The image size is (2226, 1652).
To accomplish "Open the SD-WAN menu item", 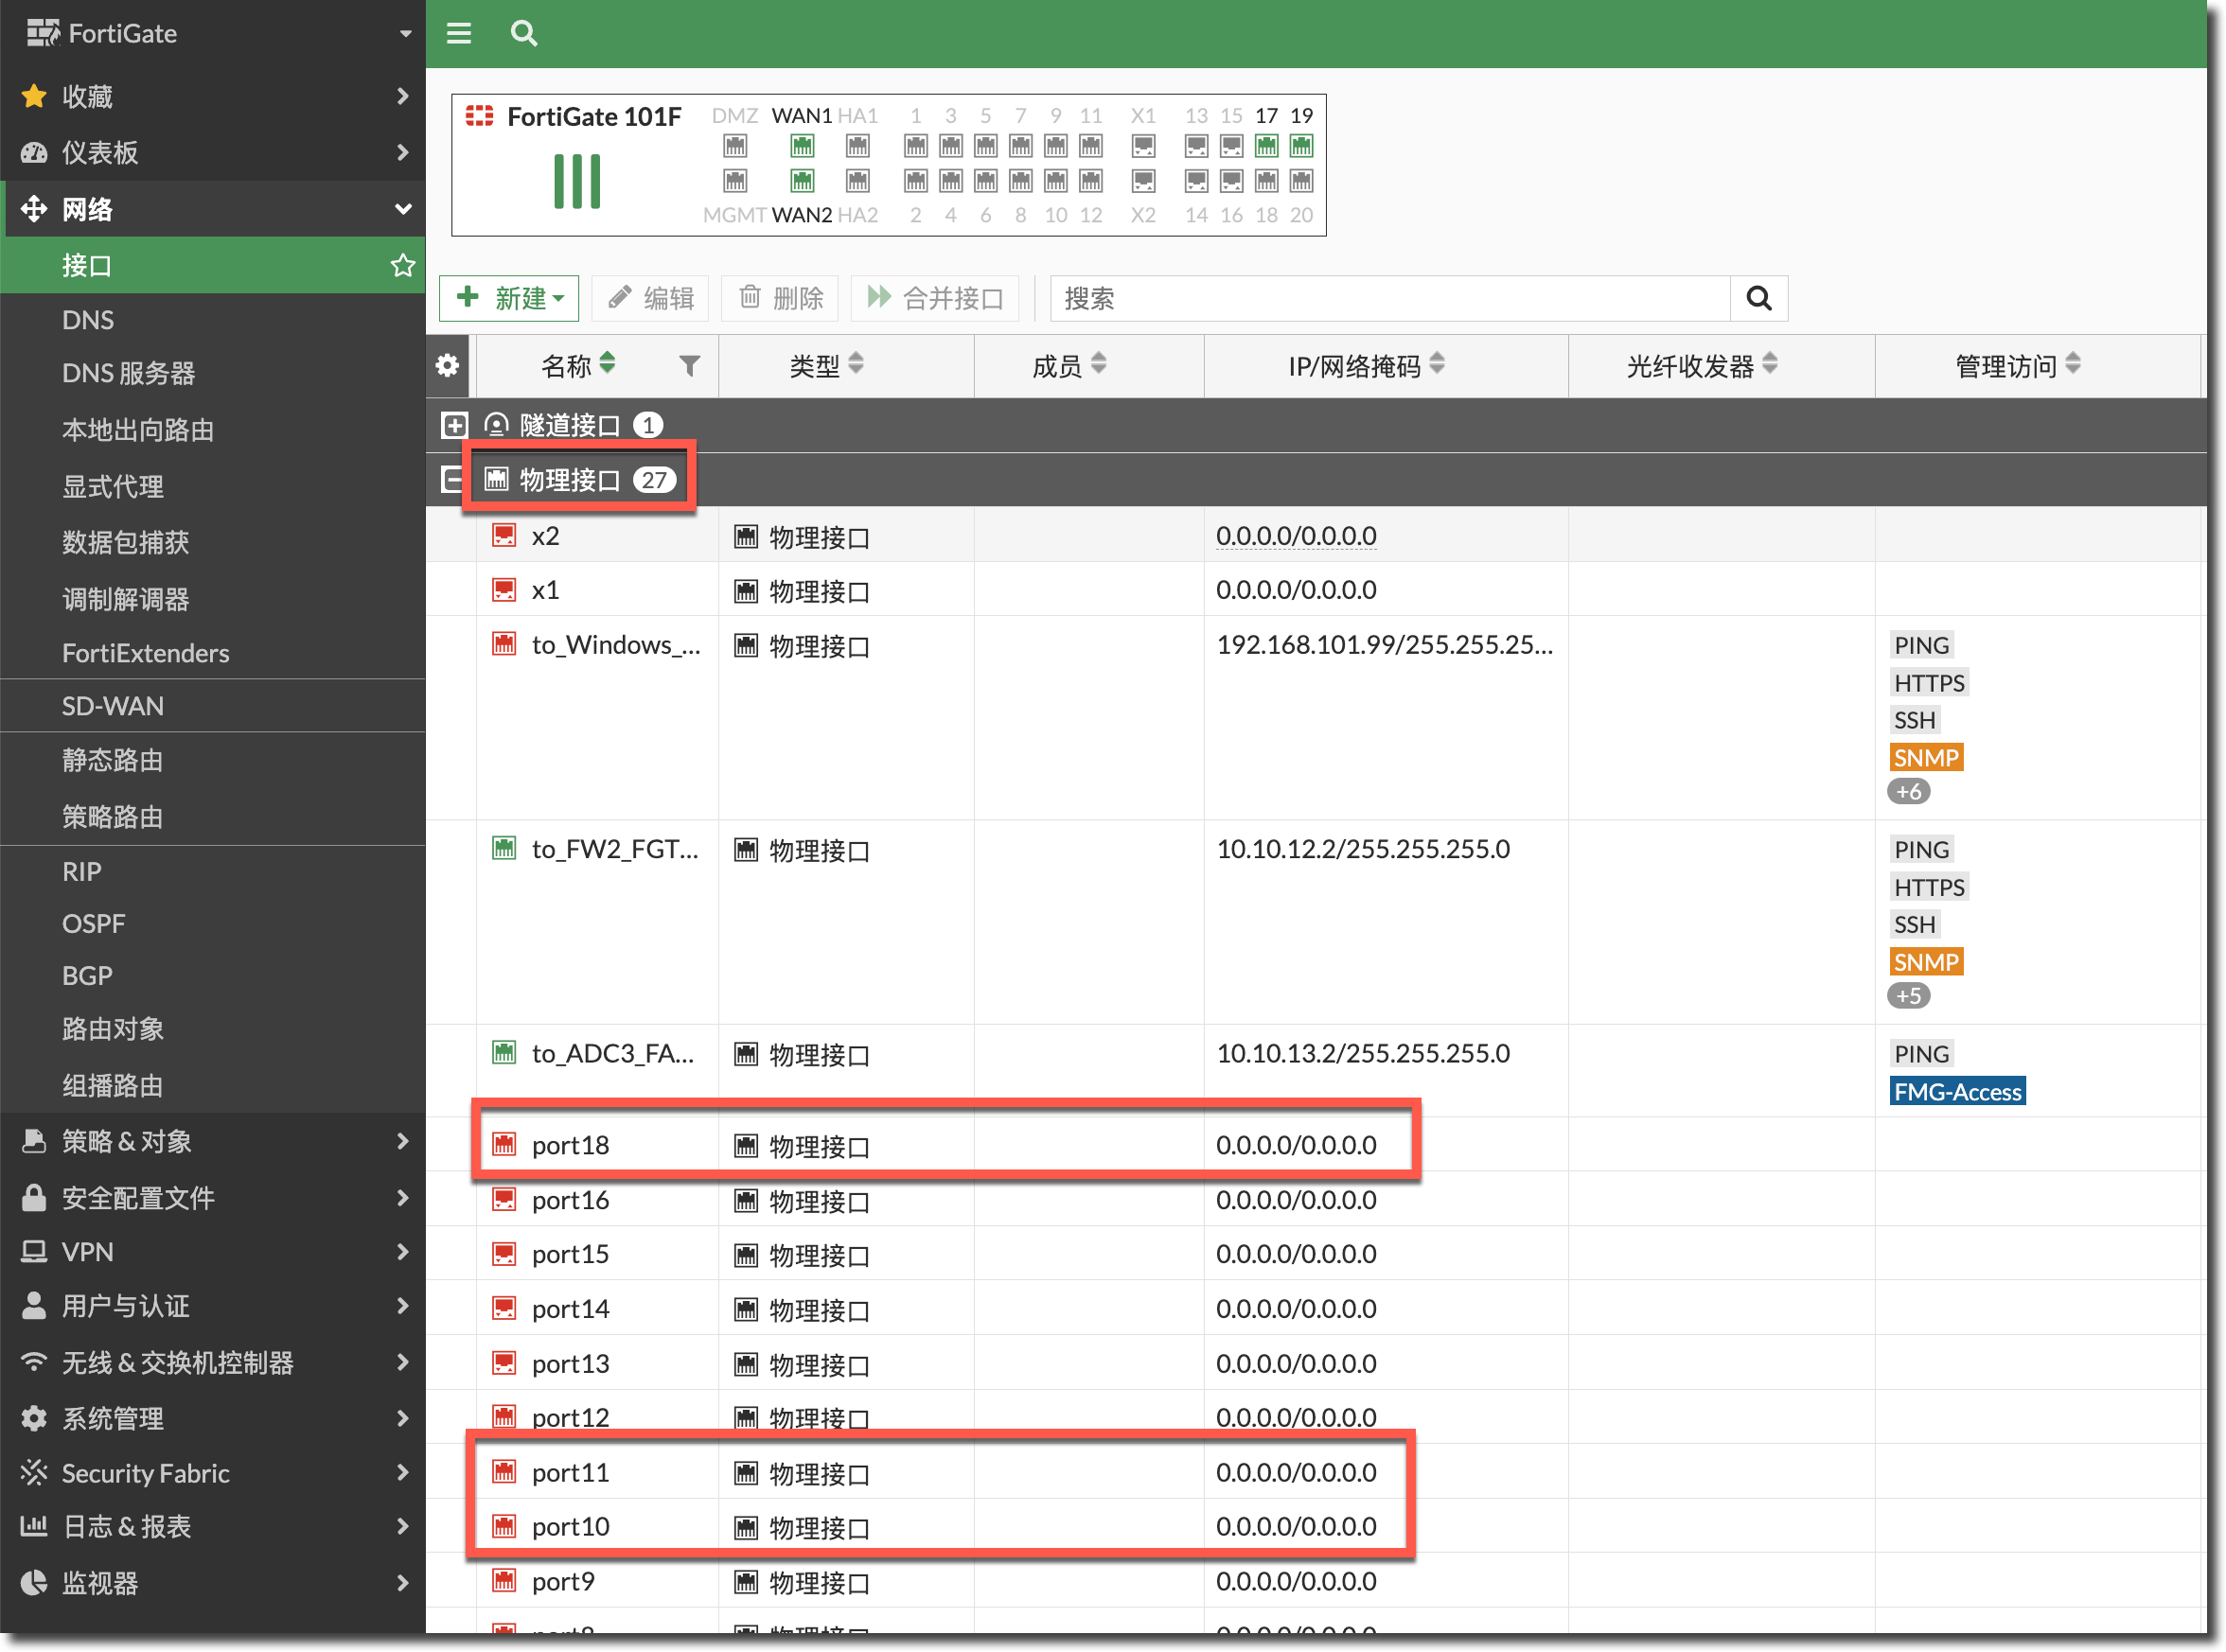I will coord(112,706).
